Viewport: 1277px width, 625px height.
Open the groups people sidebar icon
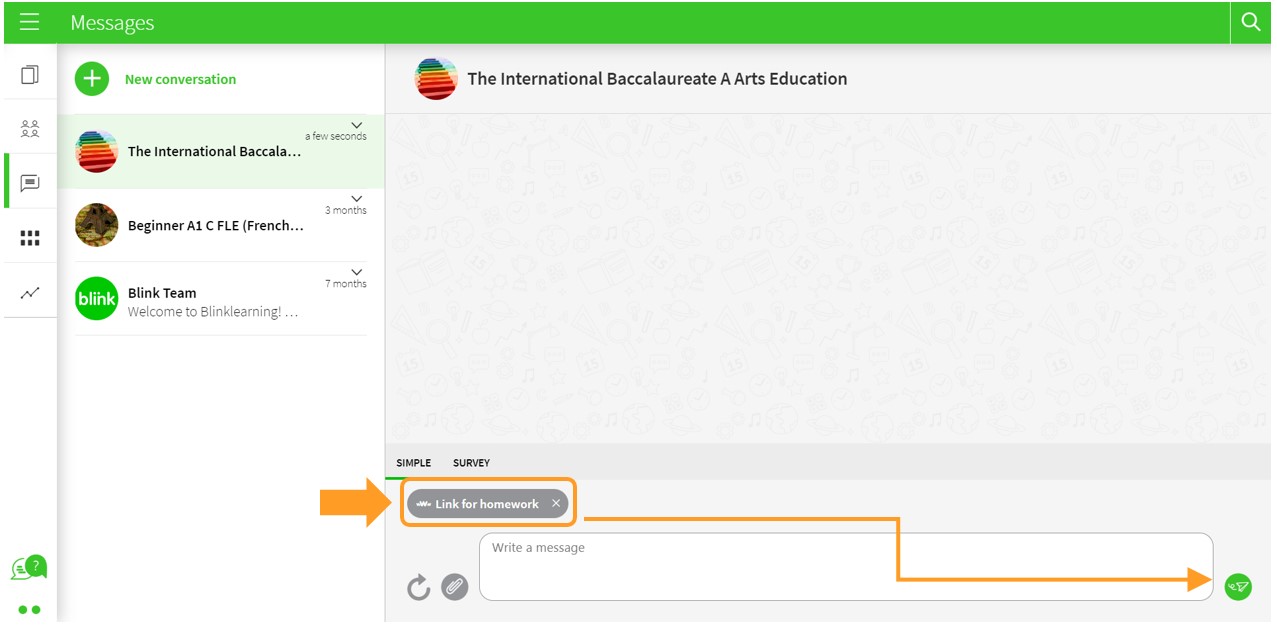[30, 128]
